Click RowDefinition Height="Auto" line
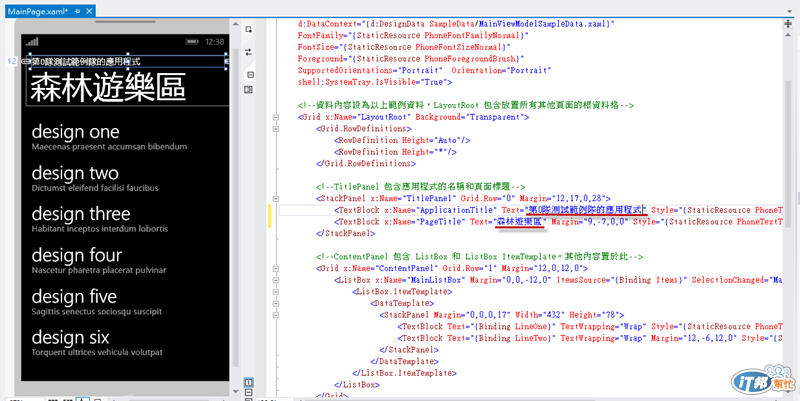The width and height of the screenshot is (800, 401). [x=402, y=140]
